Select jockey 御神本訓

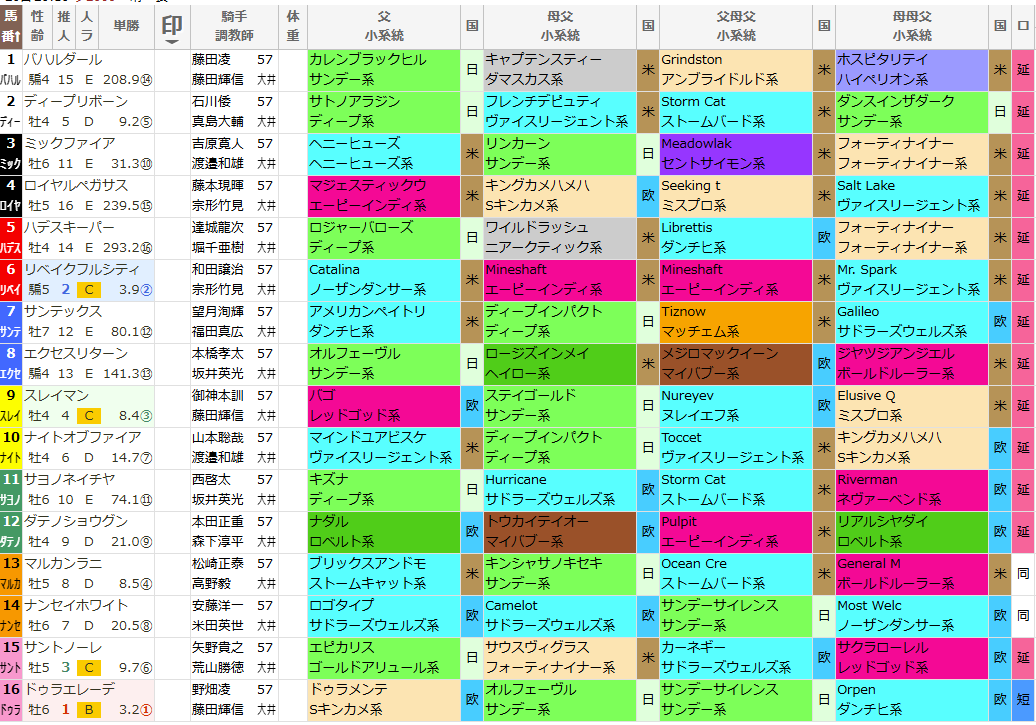coord(217,395)
